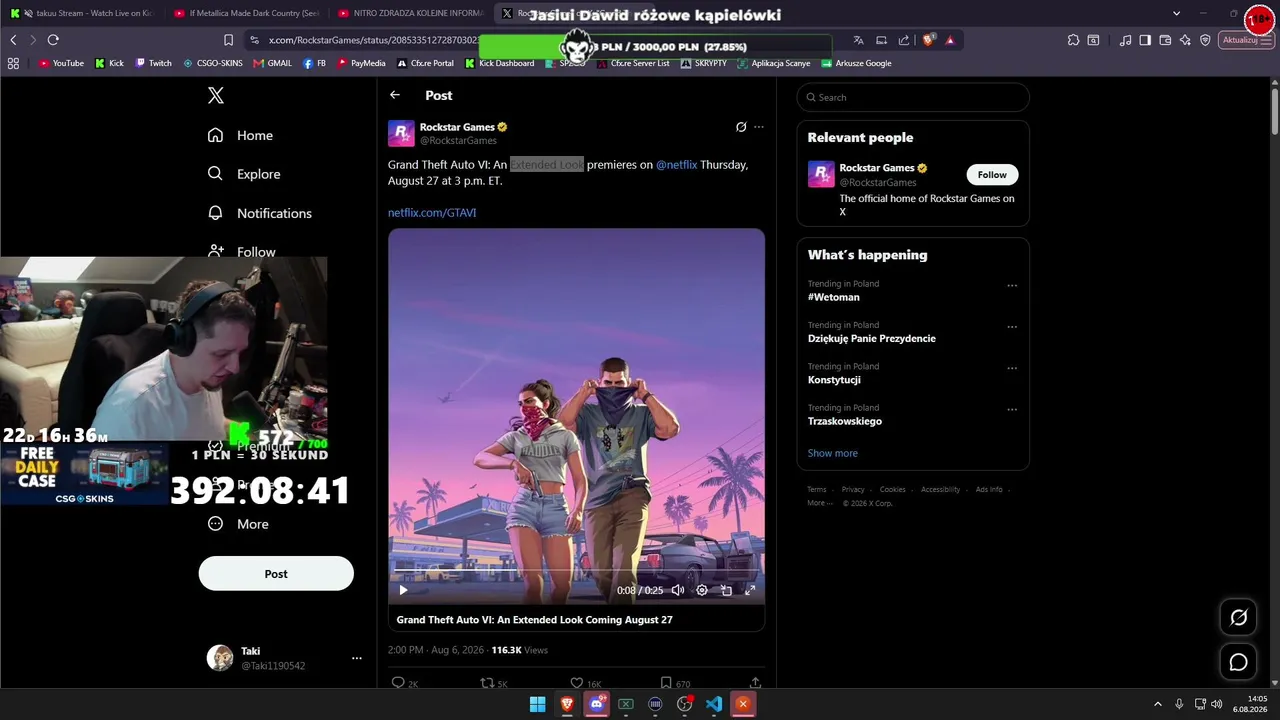Click Show more under What's happening
The height and width of the screenshot is (720, 1280).
(832, 453)
